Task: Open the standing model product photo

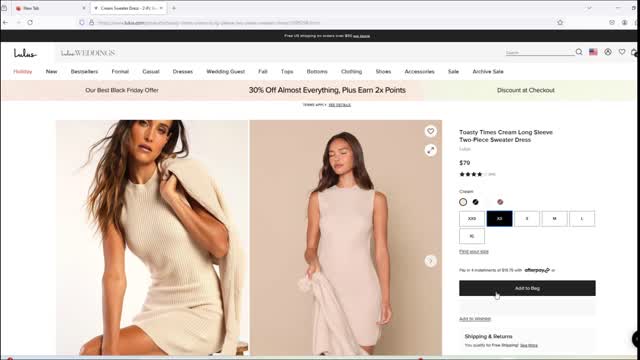Action: (346, 238)
